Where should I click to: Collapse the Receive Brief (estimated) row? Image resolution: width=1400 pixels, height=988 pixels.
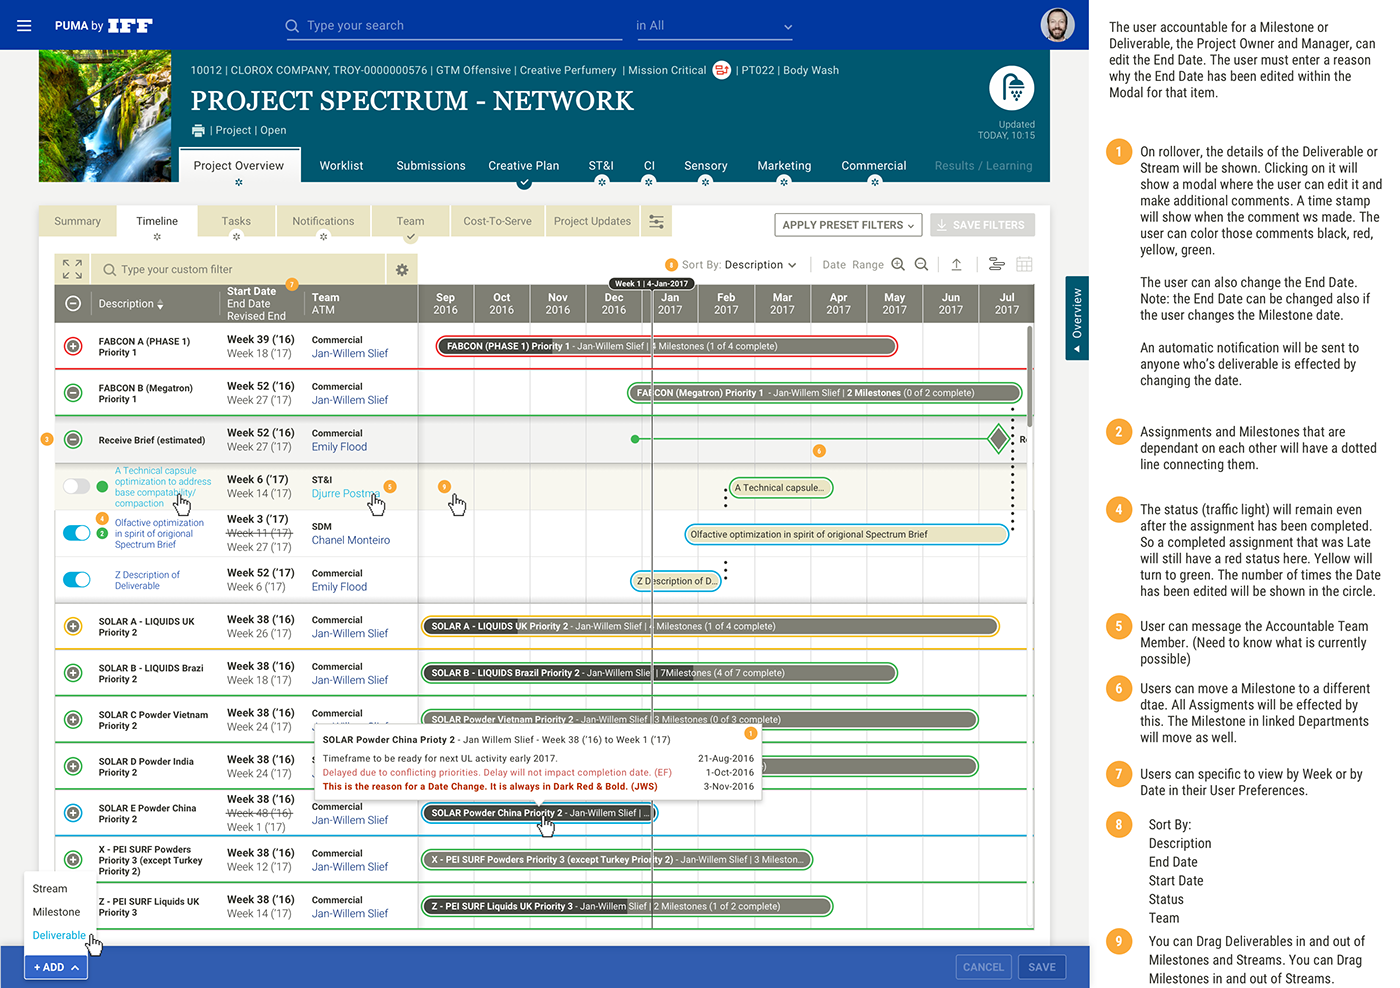(73, 439)
